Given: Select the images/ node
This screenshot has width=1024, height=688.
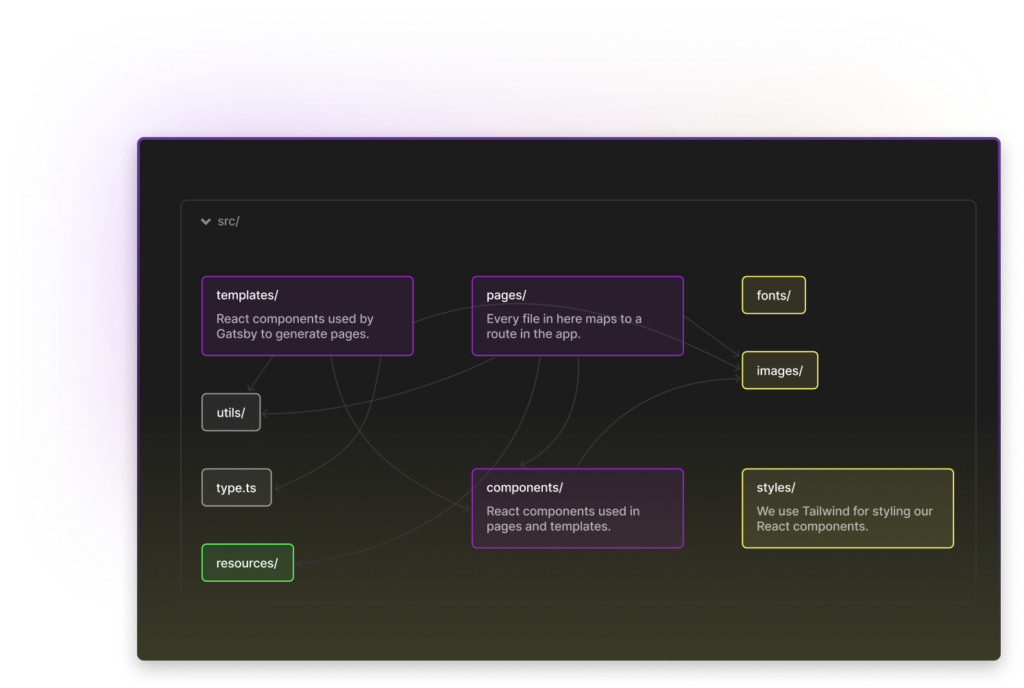Looking at the screenshot, I should point(780,370).
